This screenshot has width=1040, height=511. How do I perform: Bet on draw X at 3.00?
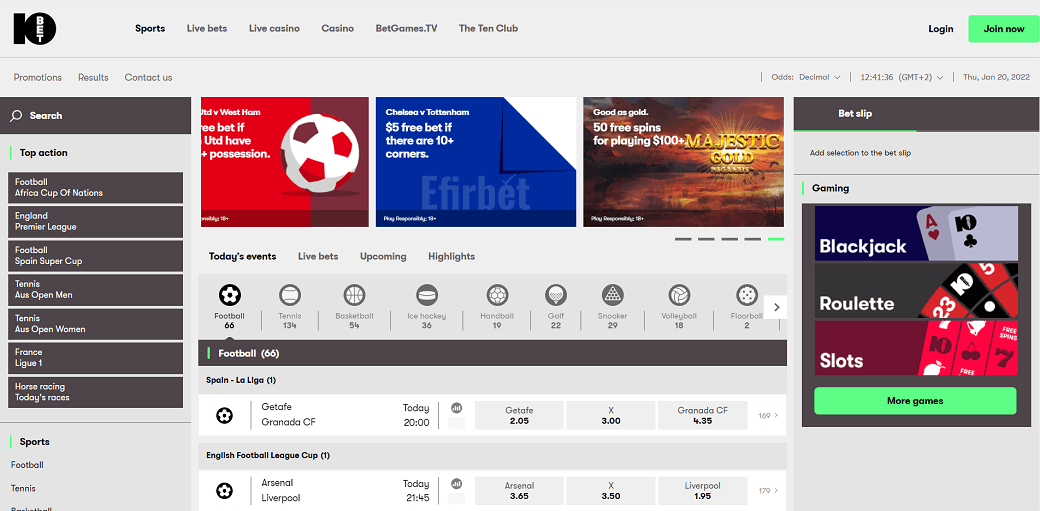tap(611, 415)
